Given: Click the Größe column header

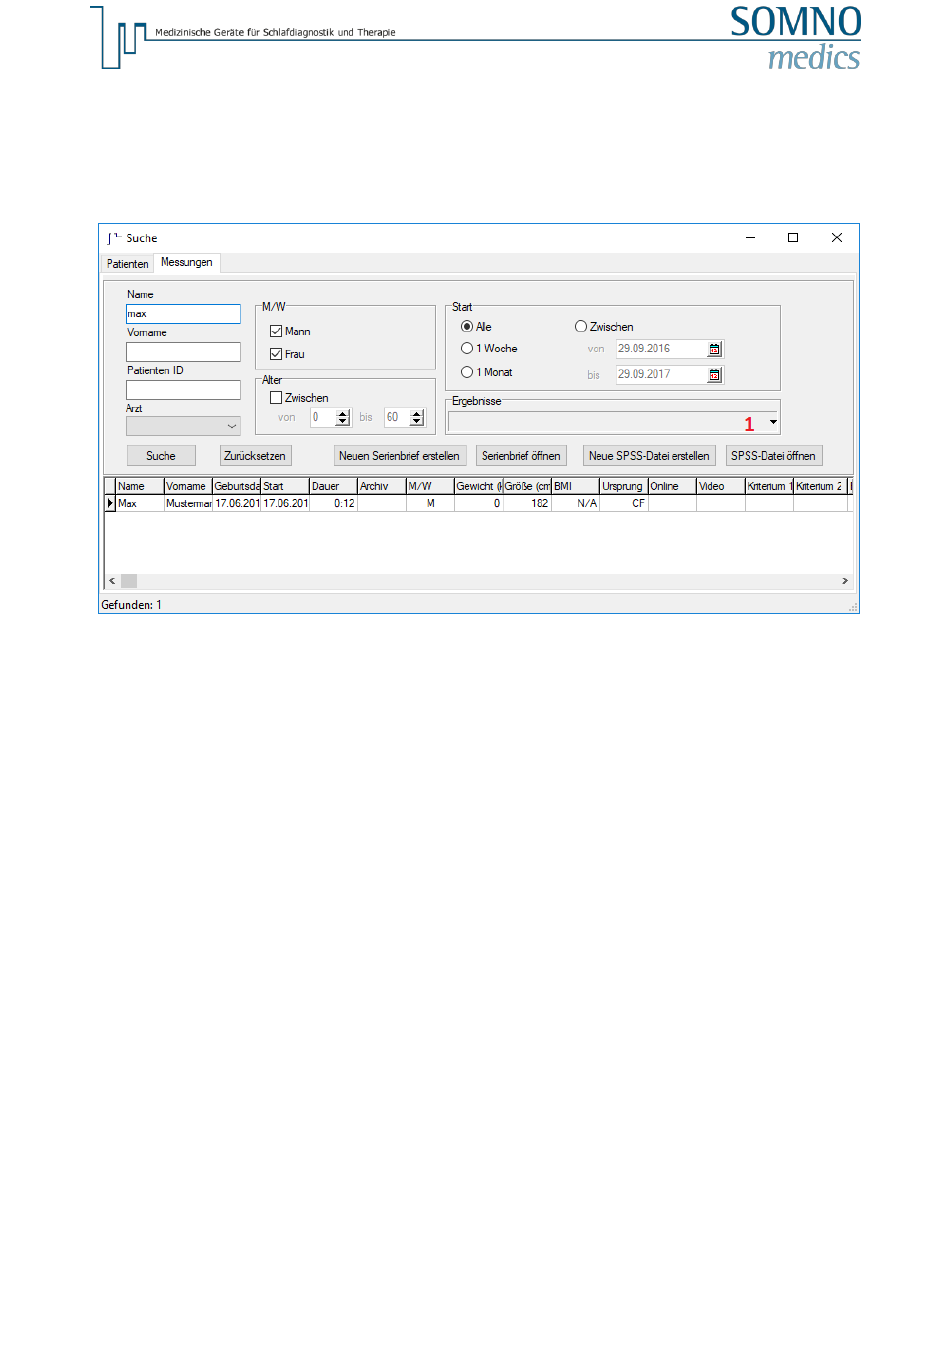Looking at the screenshot, I should point(527,486).
